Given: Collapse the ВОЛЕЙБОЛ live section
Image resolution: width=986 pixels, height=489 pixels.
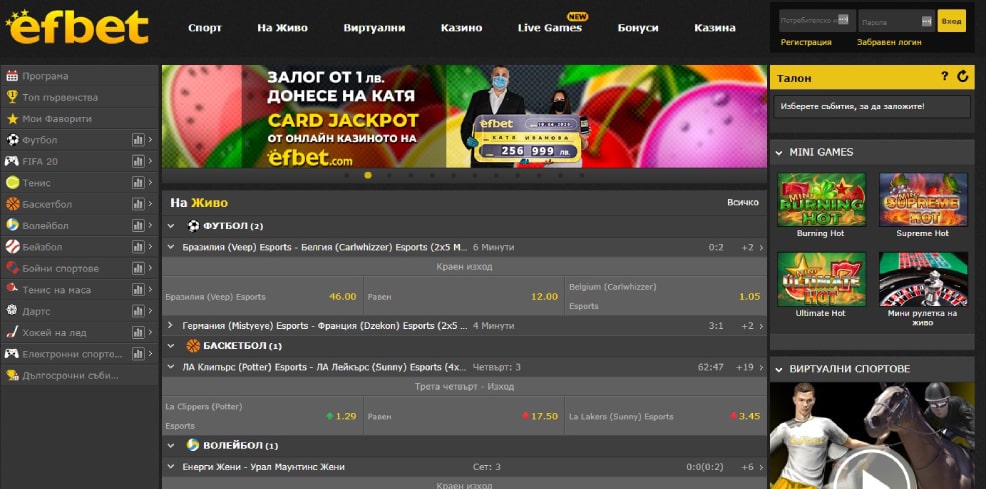Looking at the screenshot, I should (x=171, y=446).
